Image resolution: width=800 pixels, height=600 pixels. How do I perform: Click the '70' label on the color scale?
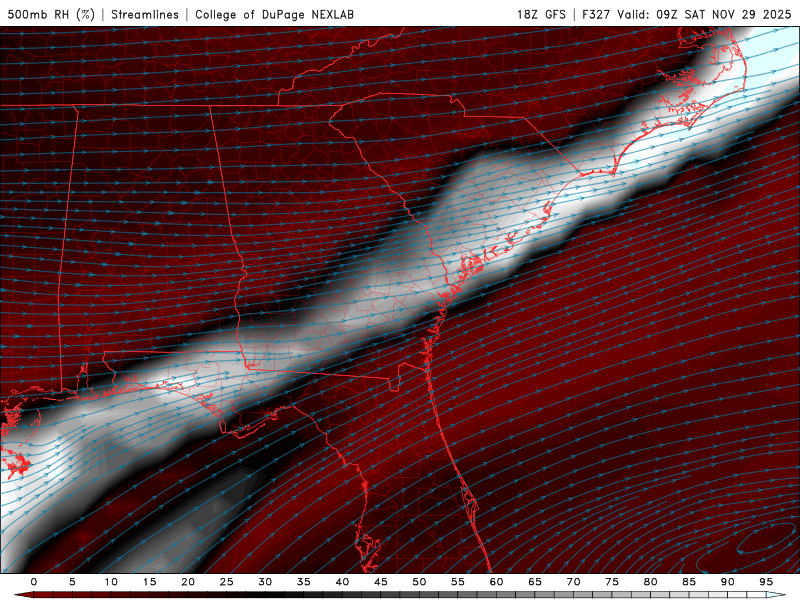tap(573, 582)
